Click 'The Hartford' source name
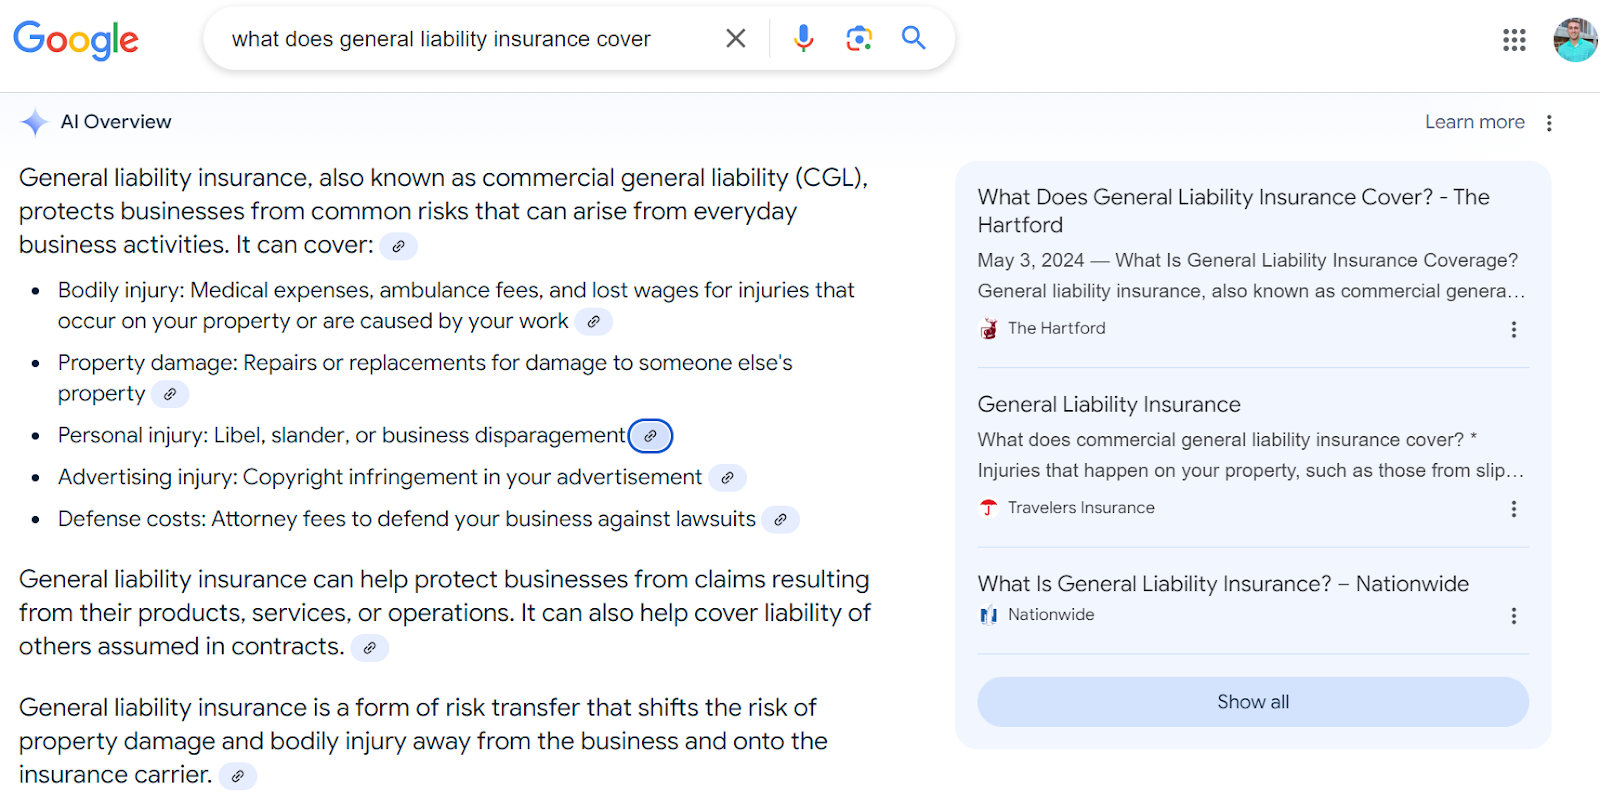Image resolution: width=1600 pixels, height=793 pixels. [x=1057, y=328]
